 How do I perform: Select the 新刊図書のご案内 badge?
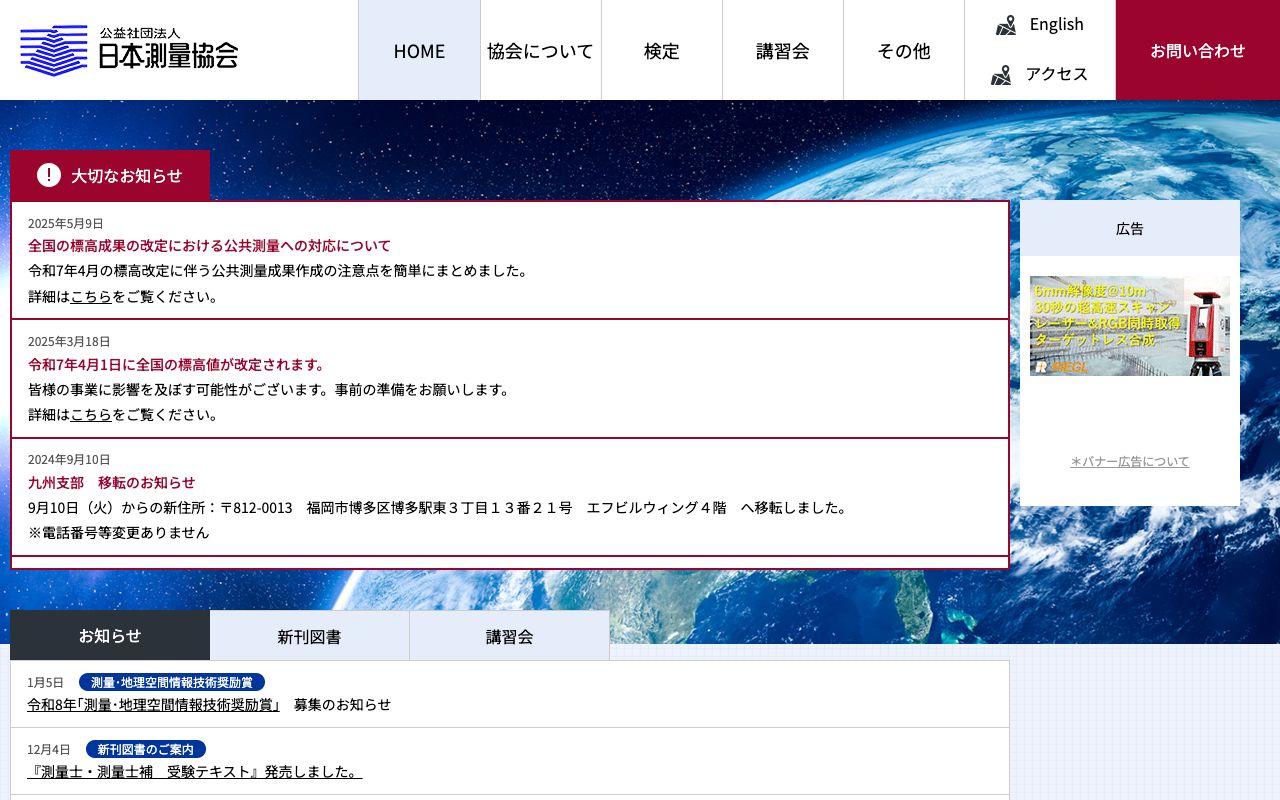pos(146,749)
